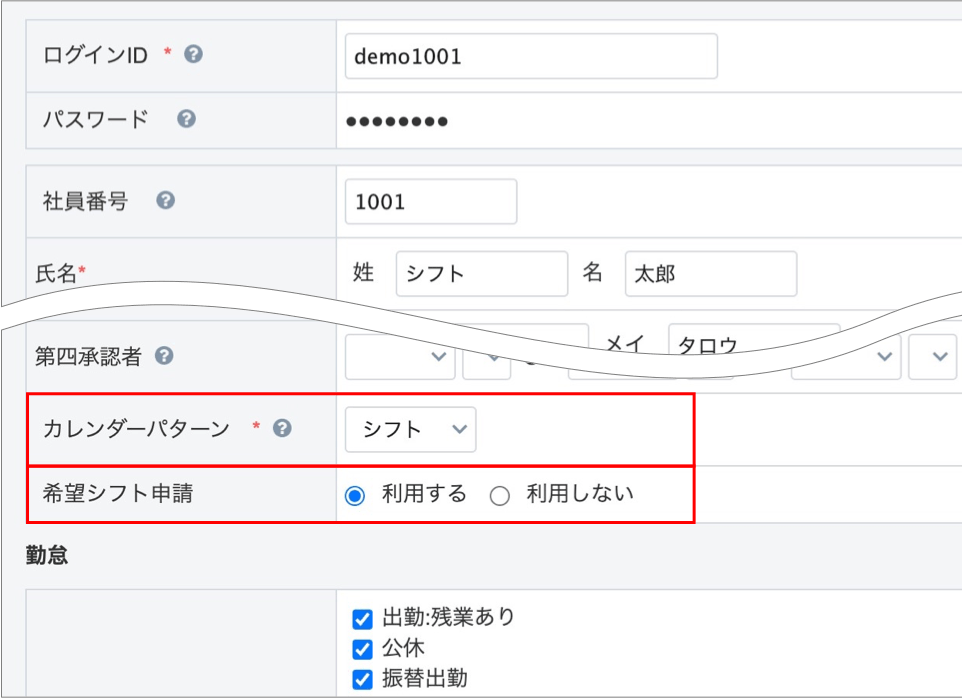The image size is (962, 698).
Task: Select the 利用しない radio option
Action: pyautogui.click(x=500, y=496)
